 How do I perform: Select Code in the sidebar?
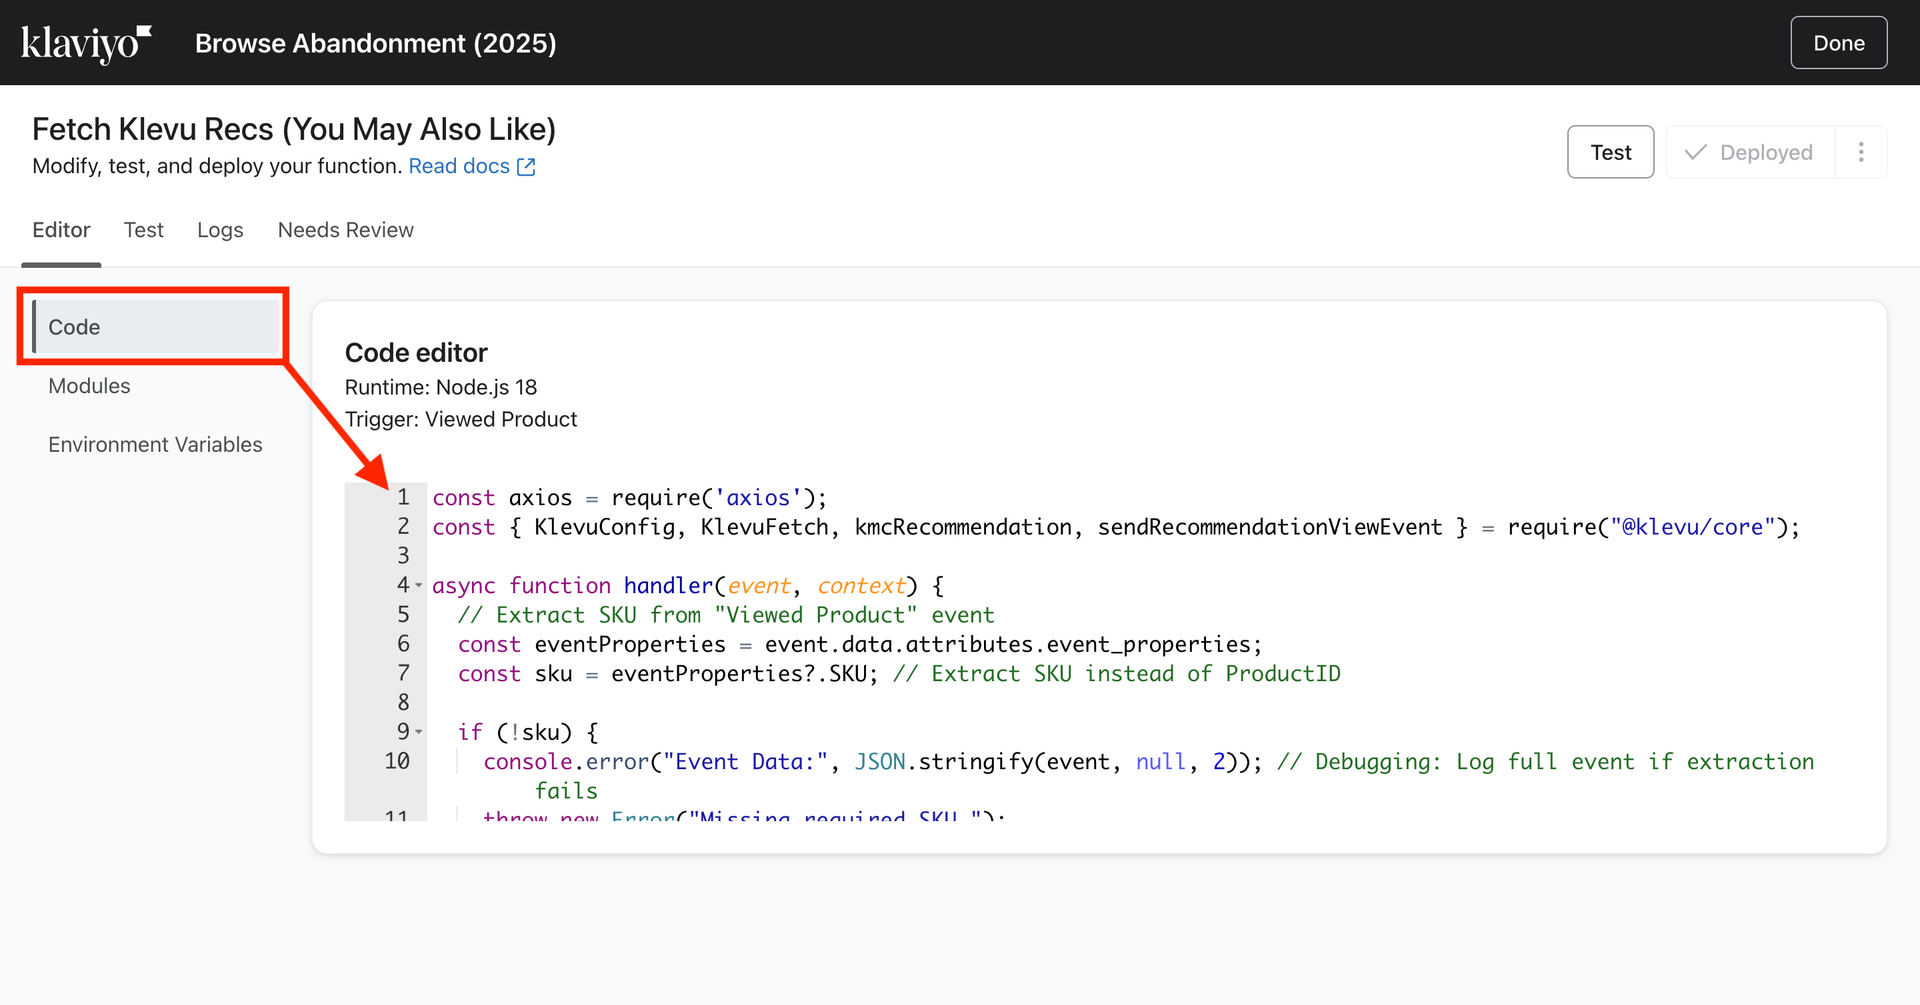point(155,327)
